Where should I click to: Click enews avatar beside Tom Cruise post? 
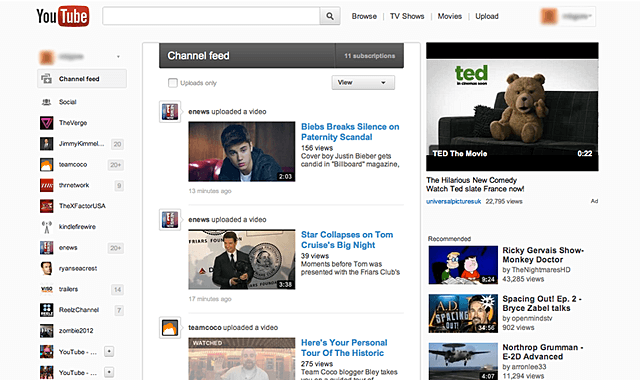coord(170,220)
